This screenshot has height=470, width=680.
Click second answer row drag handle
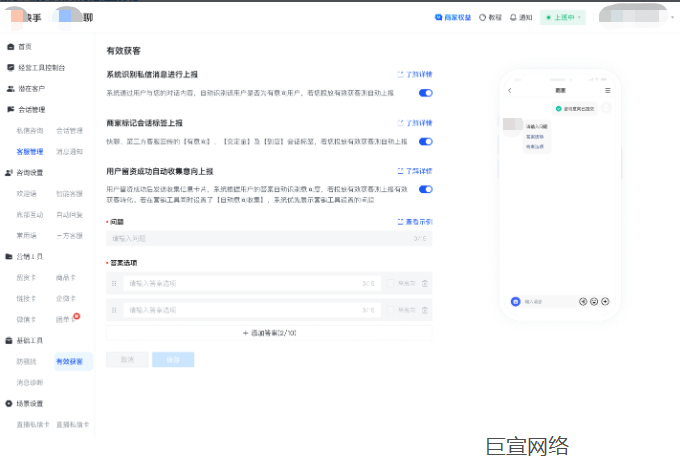coord(114,310)
